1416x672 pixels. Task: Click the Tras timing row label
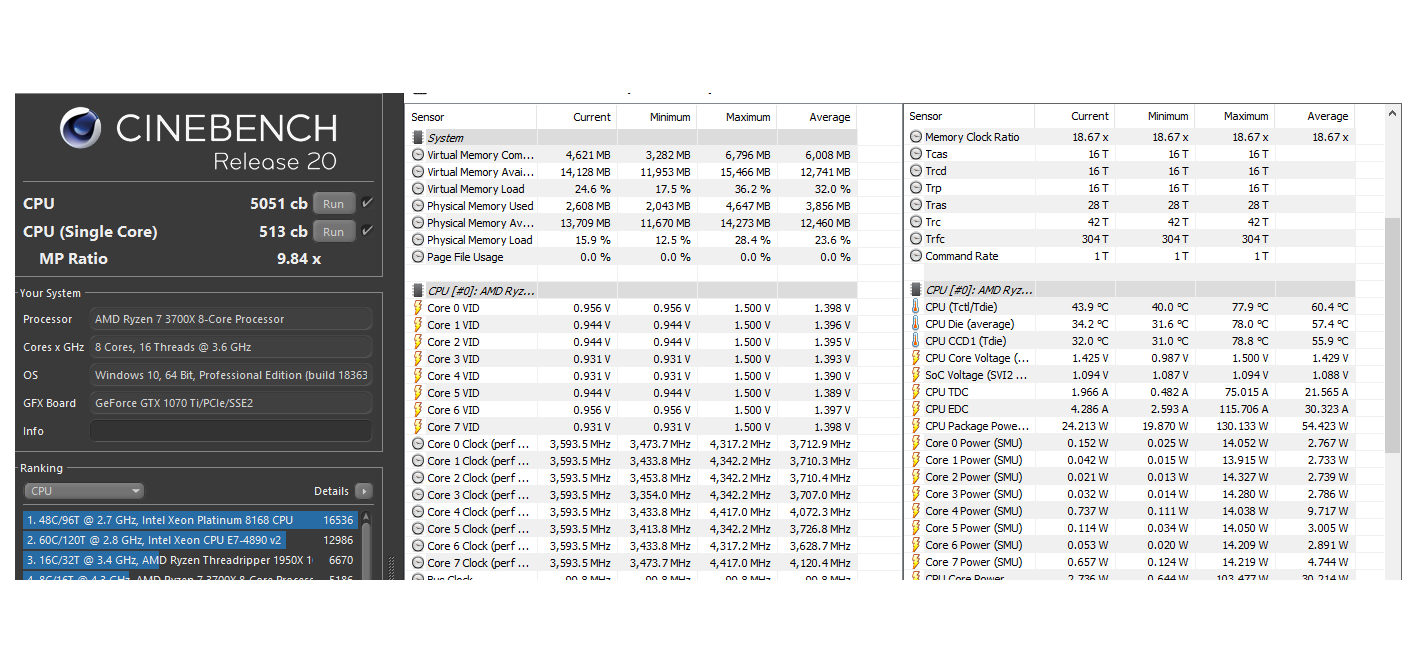coord(936,205)
